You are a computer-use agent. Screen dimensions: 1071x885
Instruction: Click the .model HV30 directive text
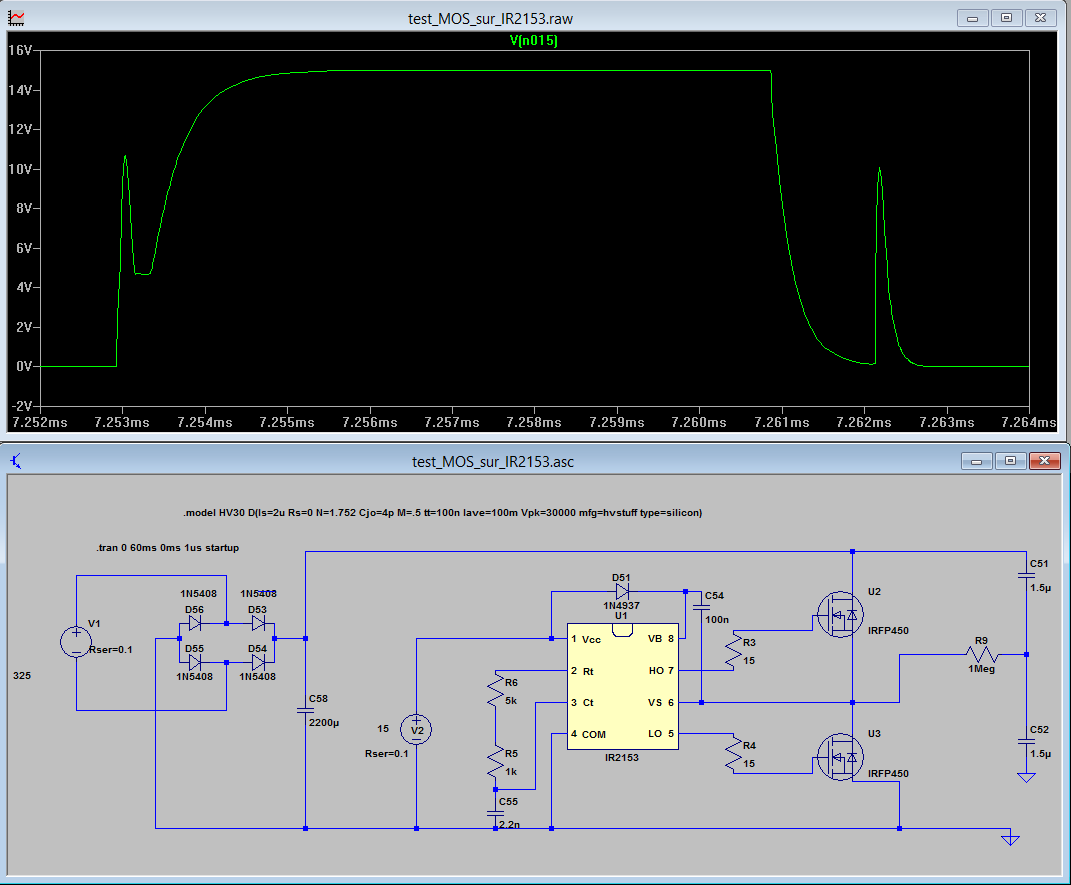pyautogui.click(x=442, y=512)
